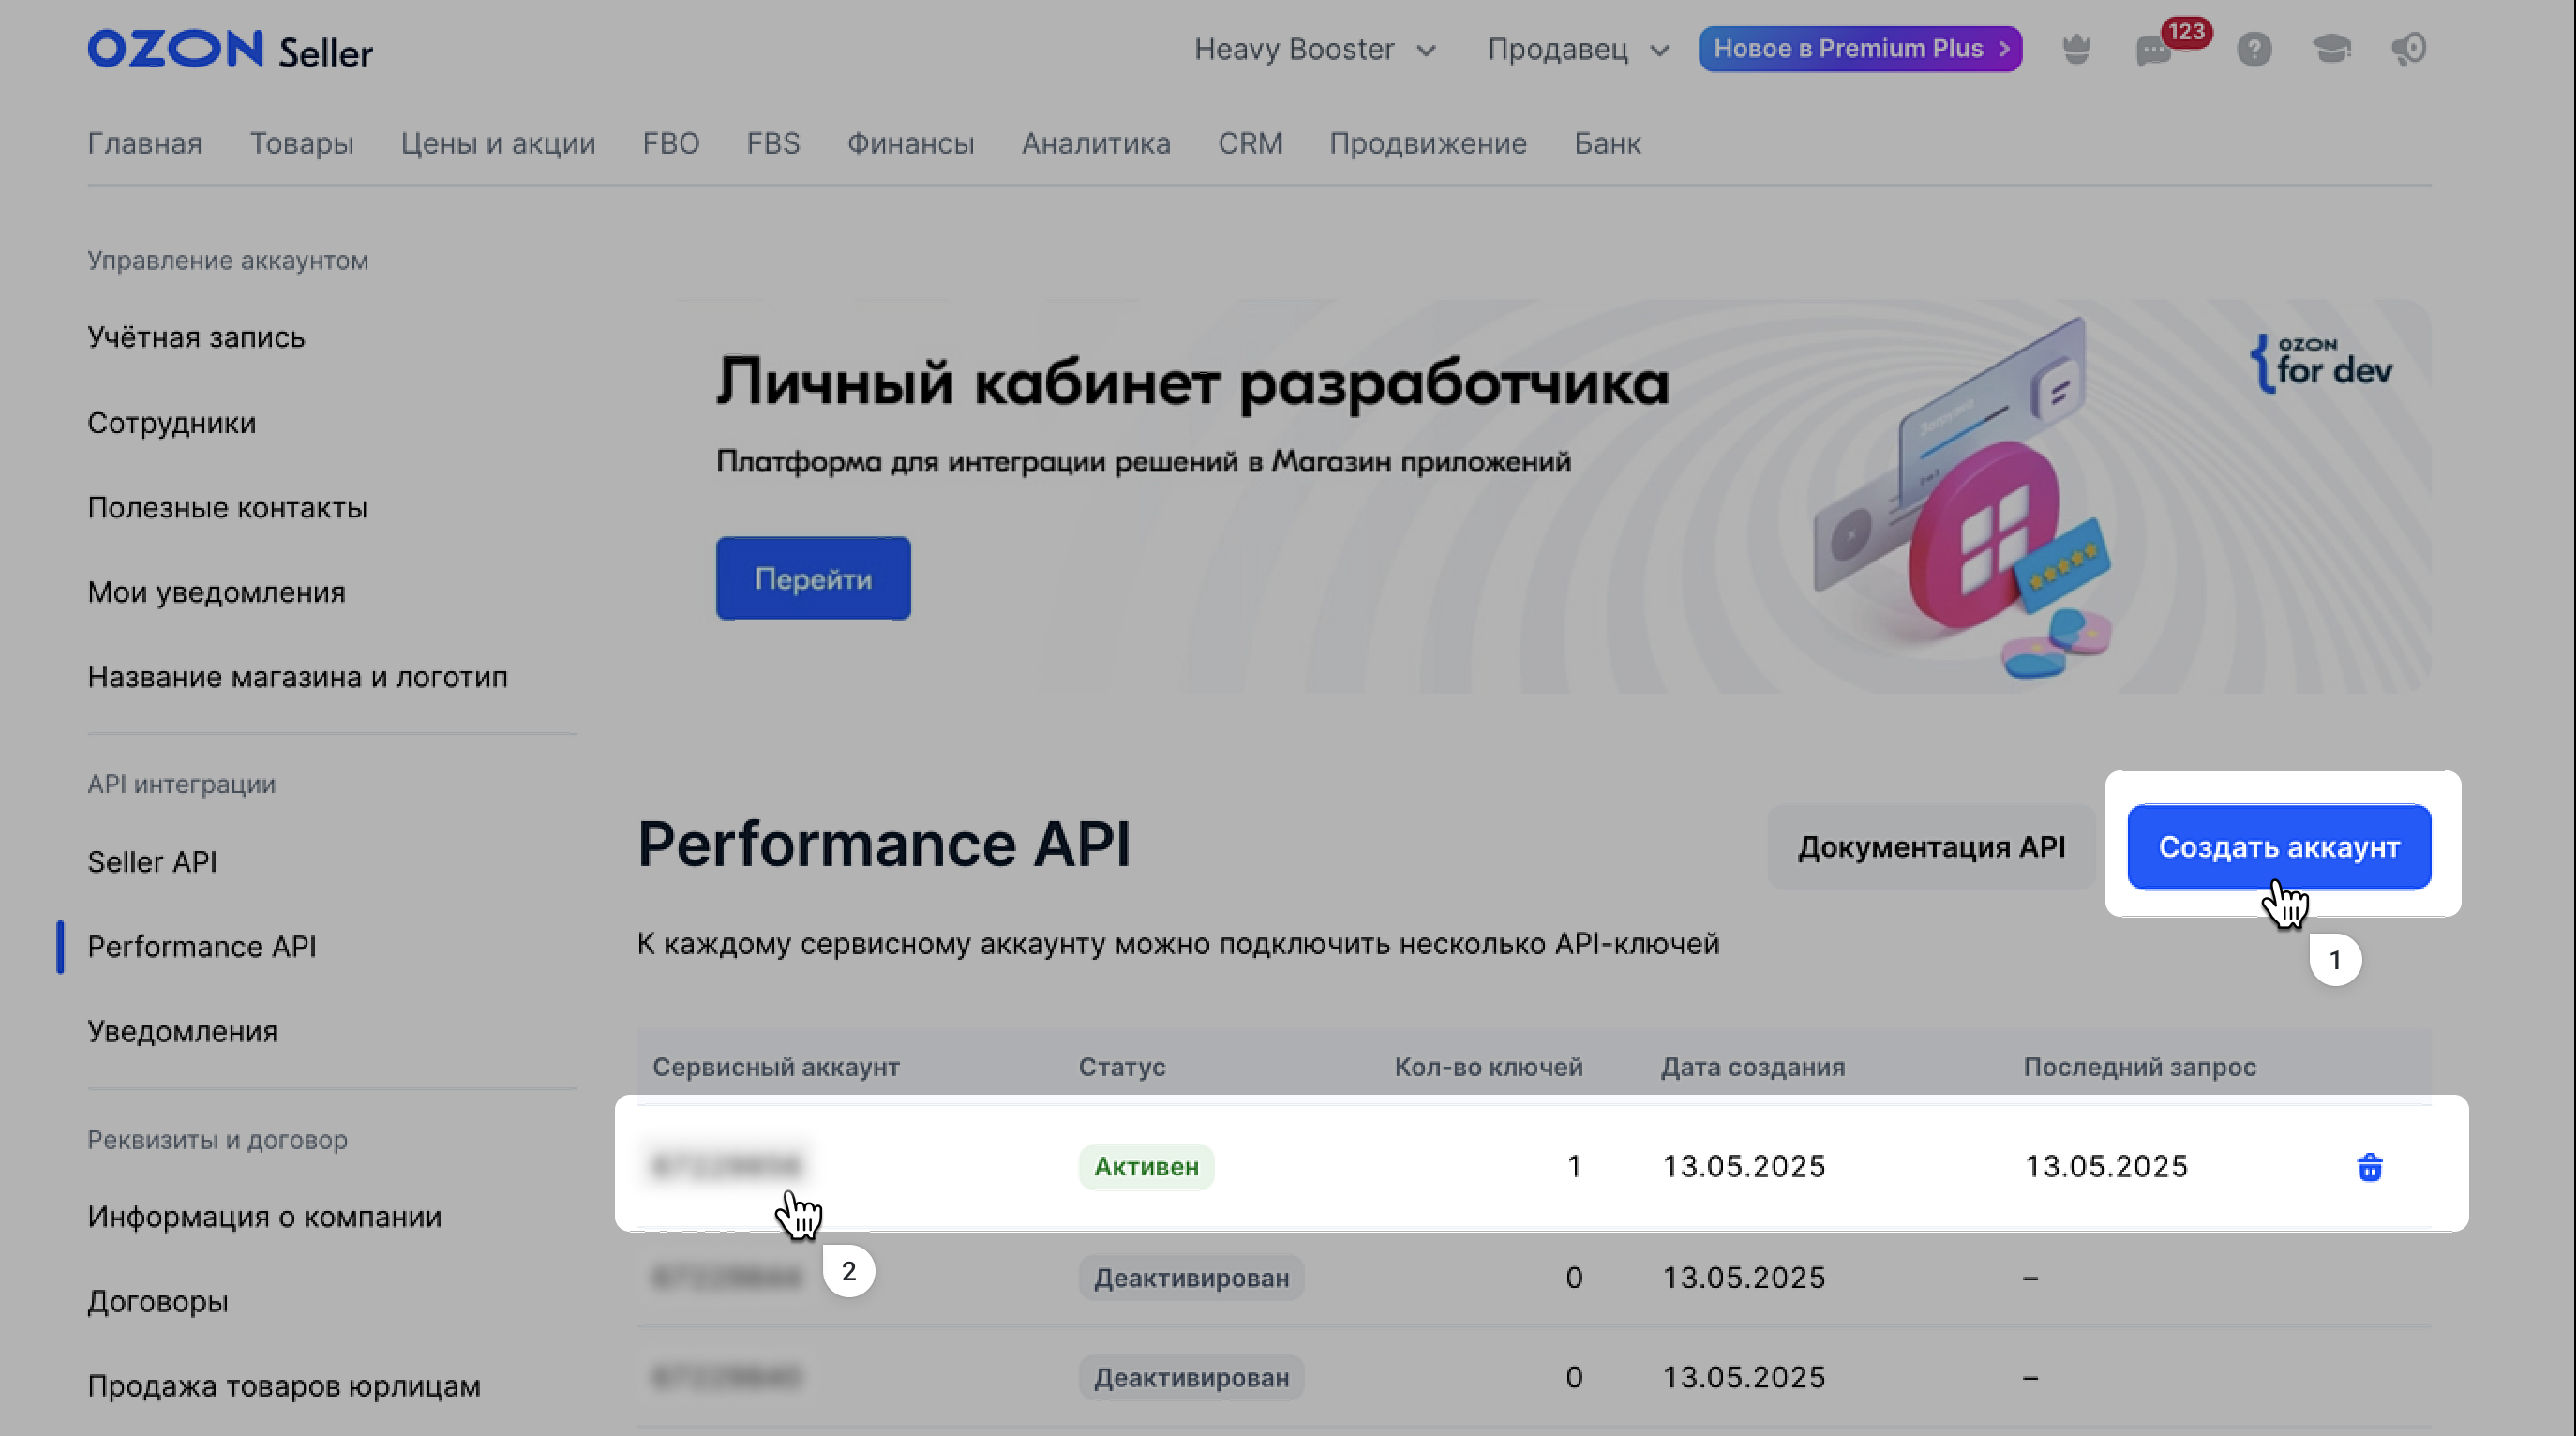Open Сотрудники in account management sidebar
The height and width of the screenshot is (1436, 2576).
pyautogui.click(x=171, y=423)
